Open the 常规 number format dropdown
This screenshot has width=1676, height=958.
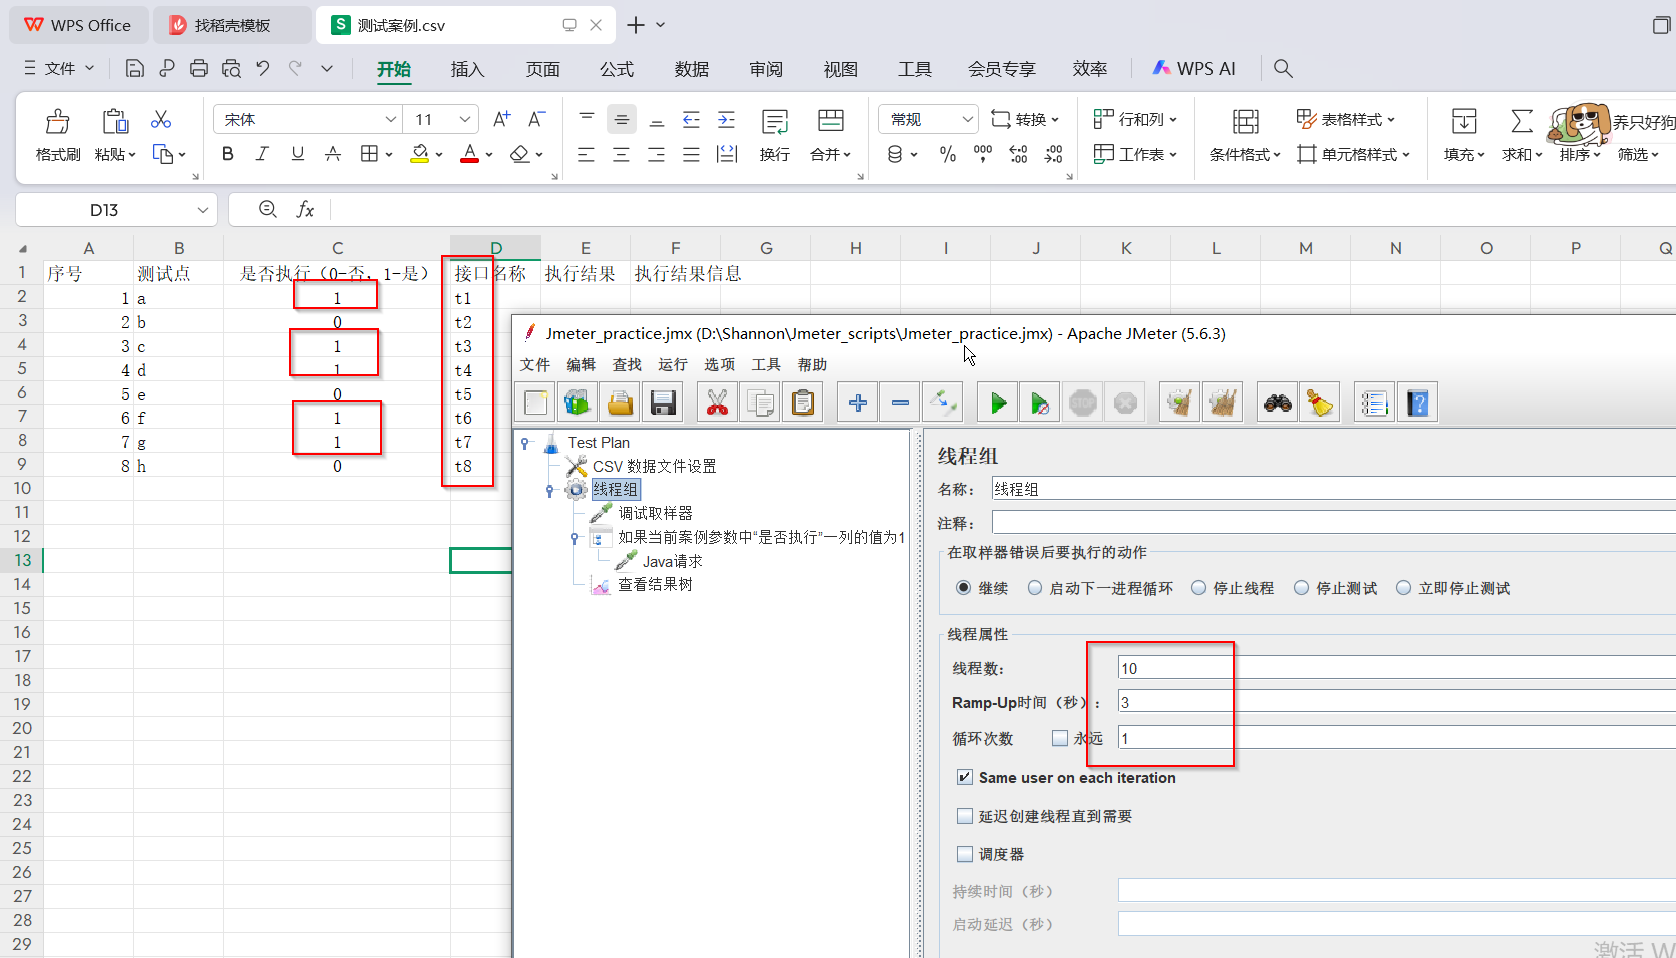[x=967, y=119]
